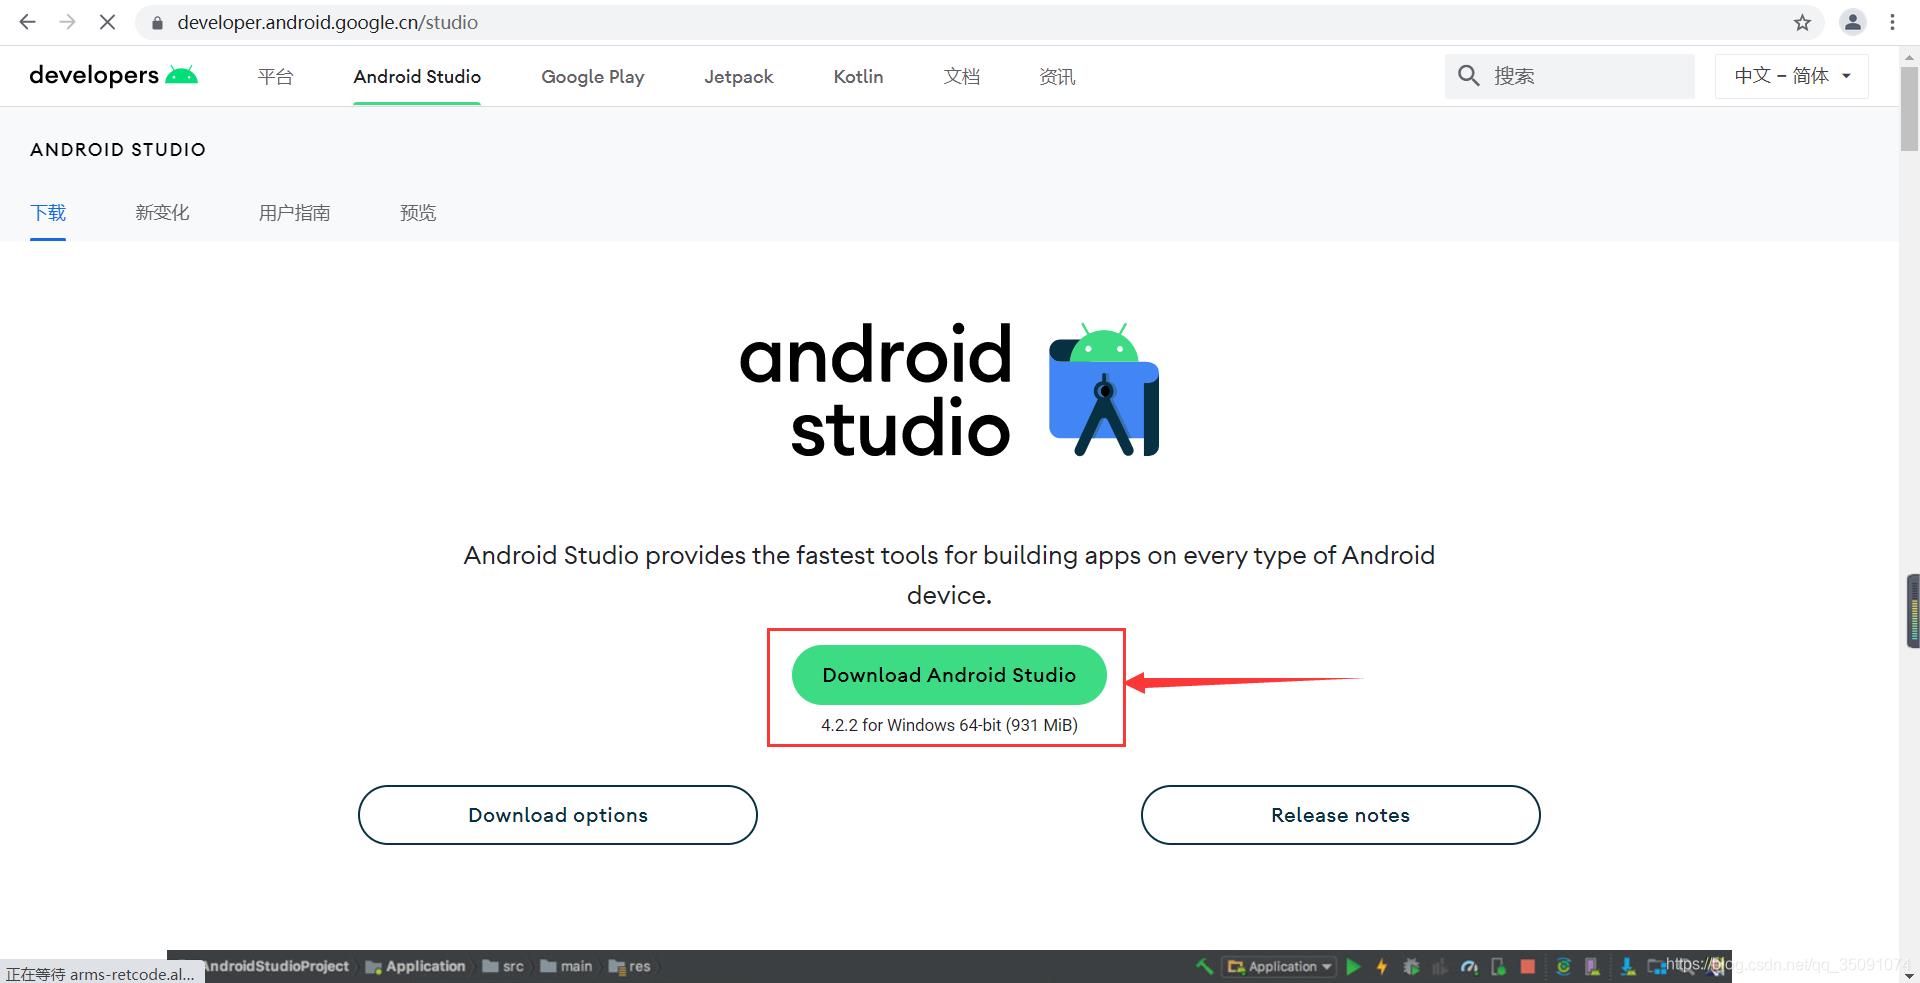Click the green hammer build icon
This screenshot has height=983, width=1920.
(1205, 966)
